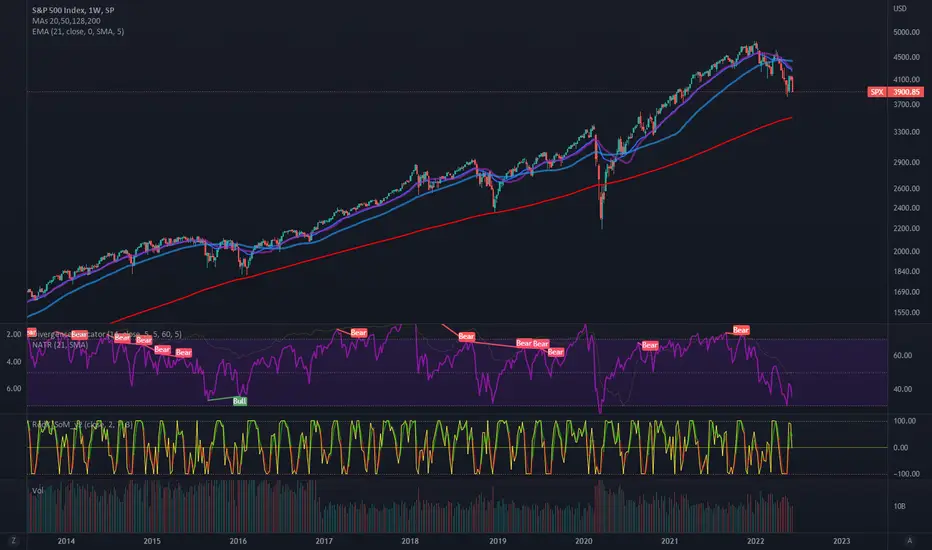Viewport: 932px width, 550px height.
Task: Click the red 200 moving average line
Action: click(x=416, y=232)
